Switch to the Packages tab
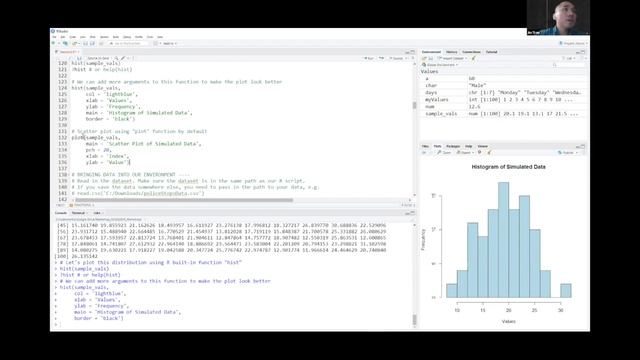640x360 pixels. tap(453, 146)
